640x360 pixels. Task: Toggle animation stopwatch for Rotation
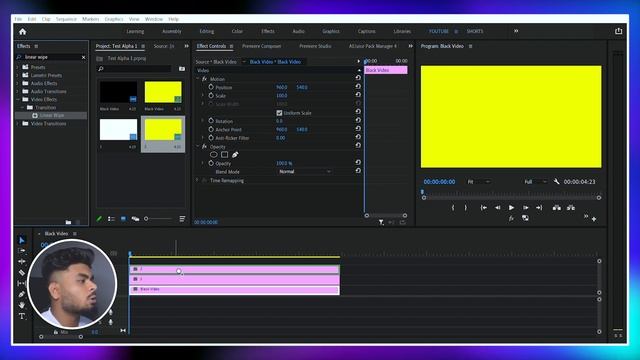pyautogui.click(x=211, y=121)
